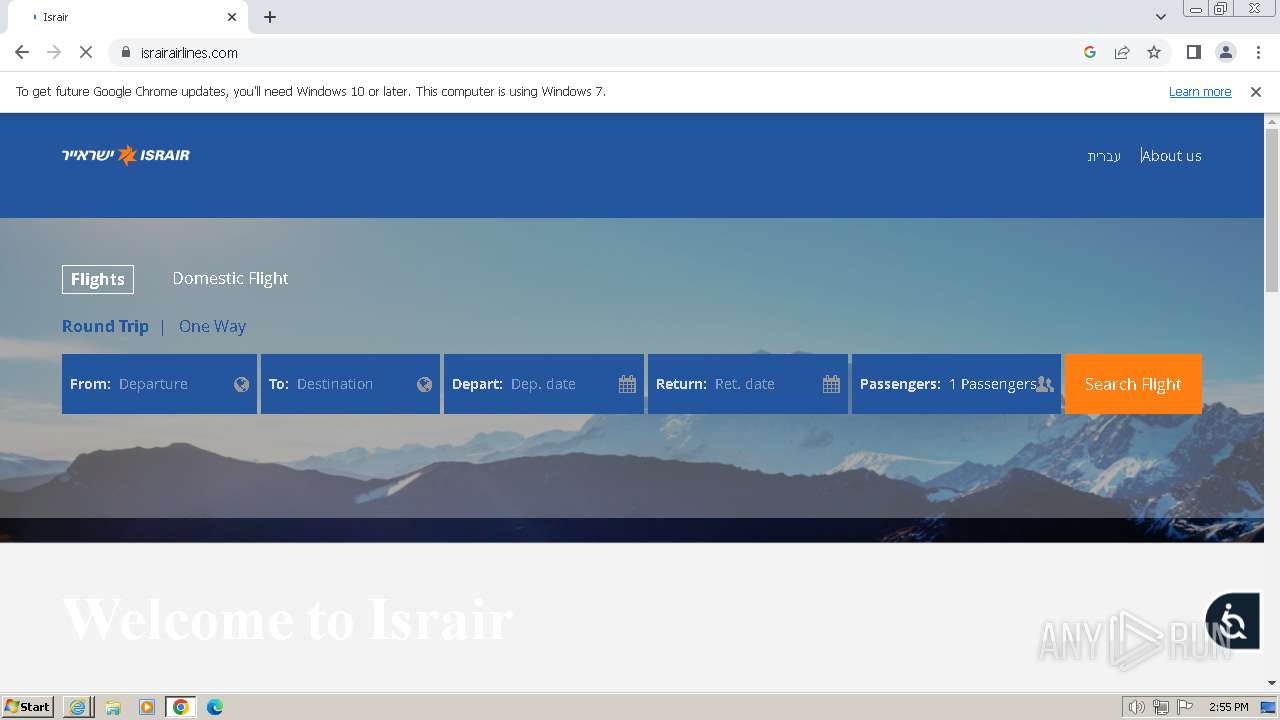Image resolution: width=1280 pixels, height=720 pixels.
Task: Toggle Chrome side panel
Action: point(1194,52)
